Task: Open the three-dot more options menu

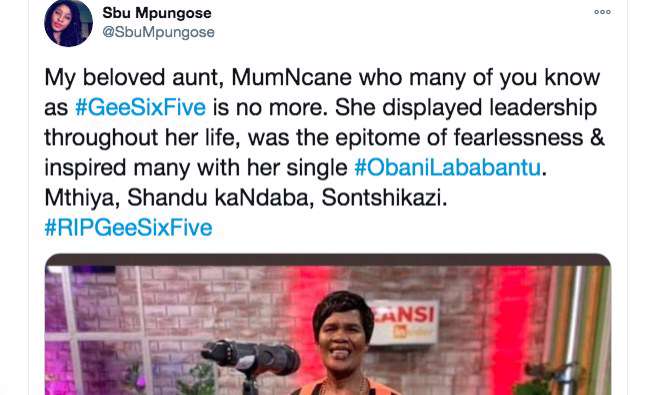Action: pyautogui.click(x=602, y=12)
